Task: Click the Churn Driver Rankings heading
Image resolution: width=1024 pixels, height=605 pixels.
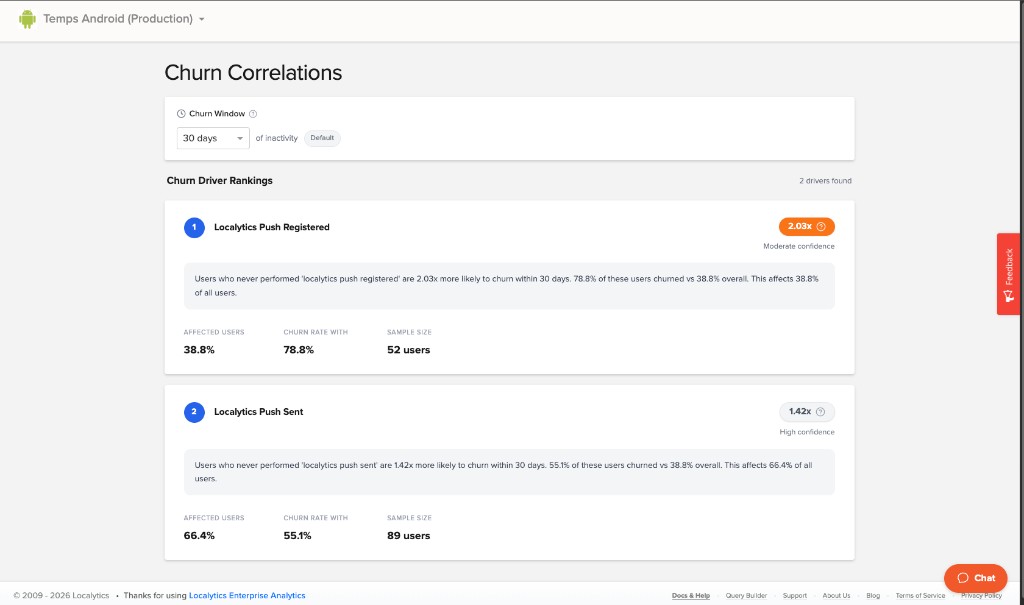Action: [x=219, y=181]
